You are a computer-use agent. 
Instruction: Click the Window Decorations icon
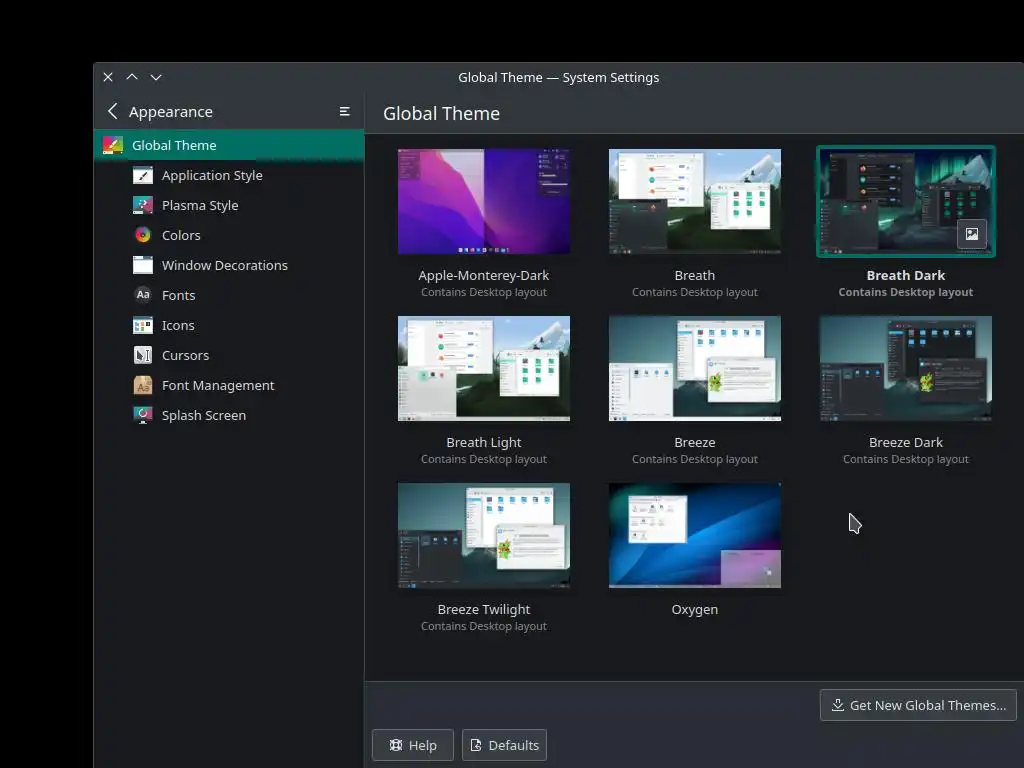pos(142,265)
